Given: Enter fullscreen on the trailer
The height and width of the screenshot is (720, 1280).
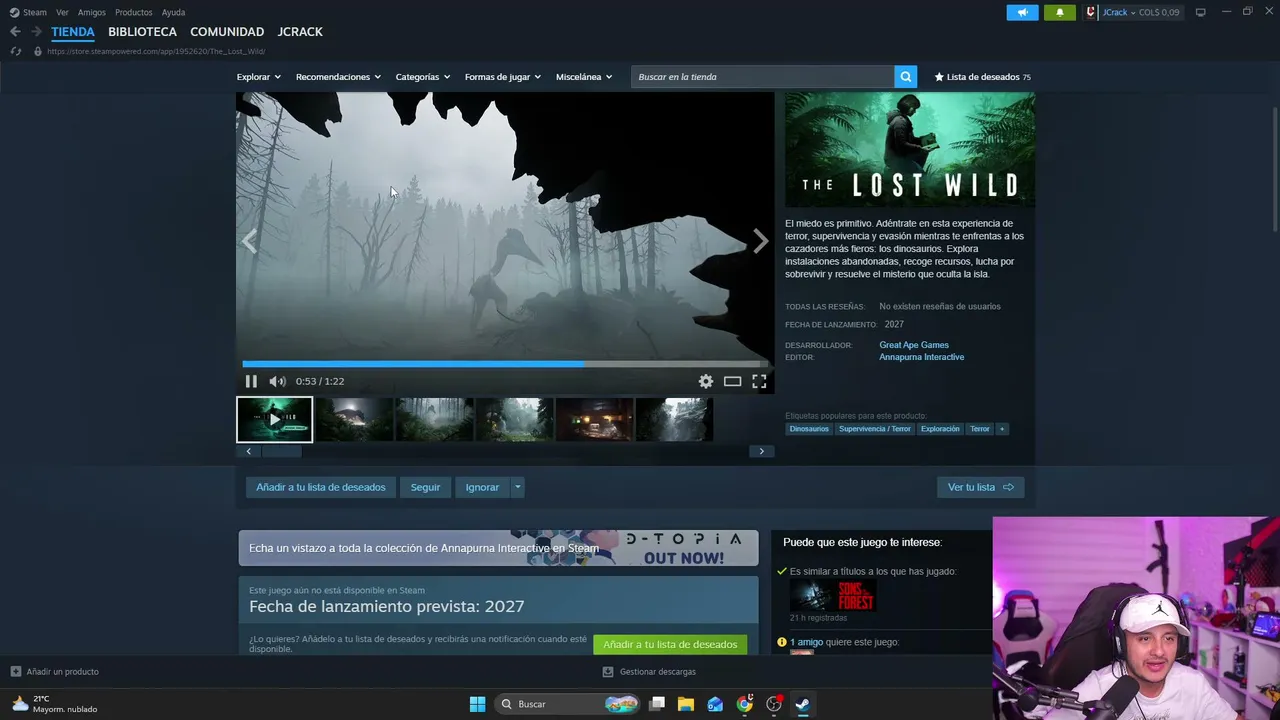Looking at the screenshot, I should coord(759,381).
